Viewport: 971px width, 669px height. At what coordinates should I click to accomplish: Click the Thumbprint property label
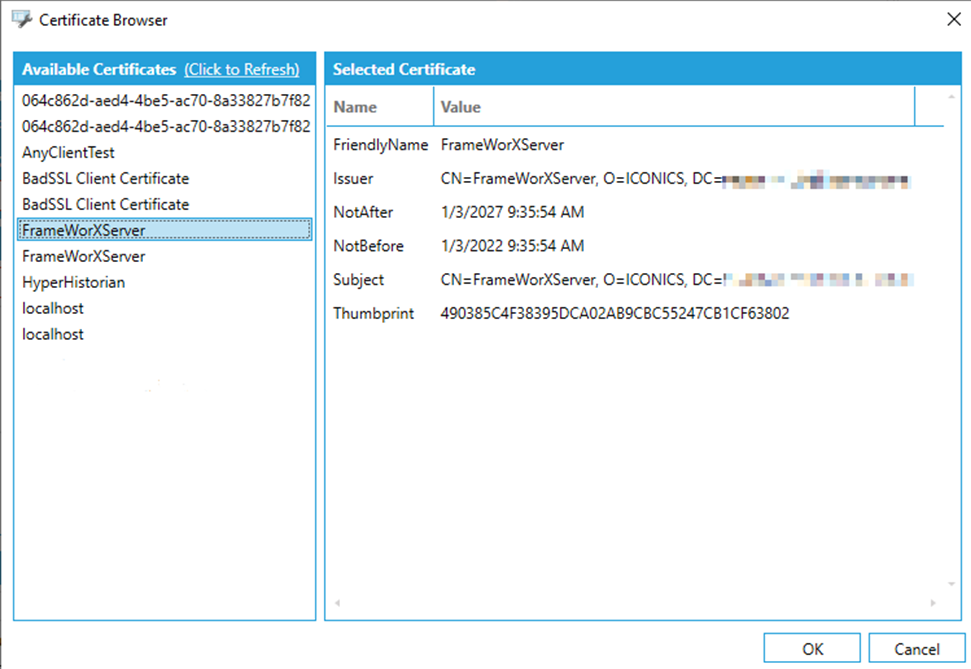[x=373, y=313]
